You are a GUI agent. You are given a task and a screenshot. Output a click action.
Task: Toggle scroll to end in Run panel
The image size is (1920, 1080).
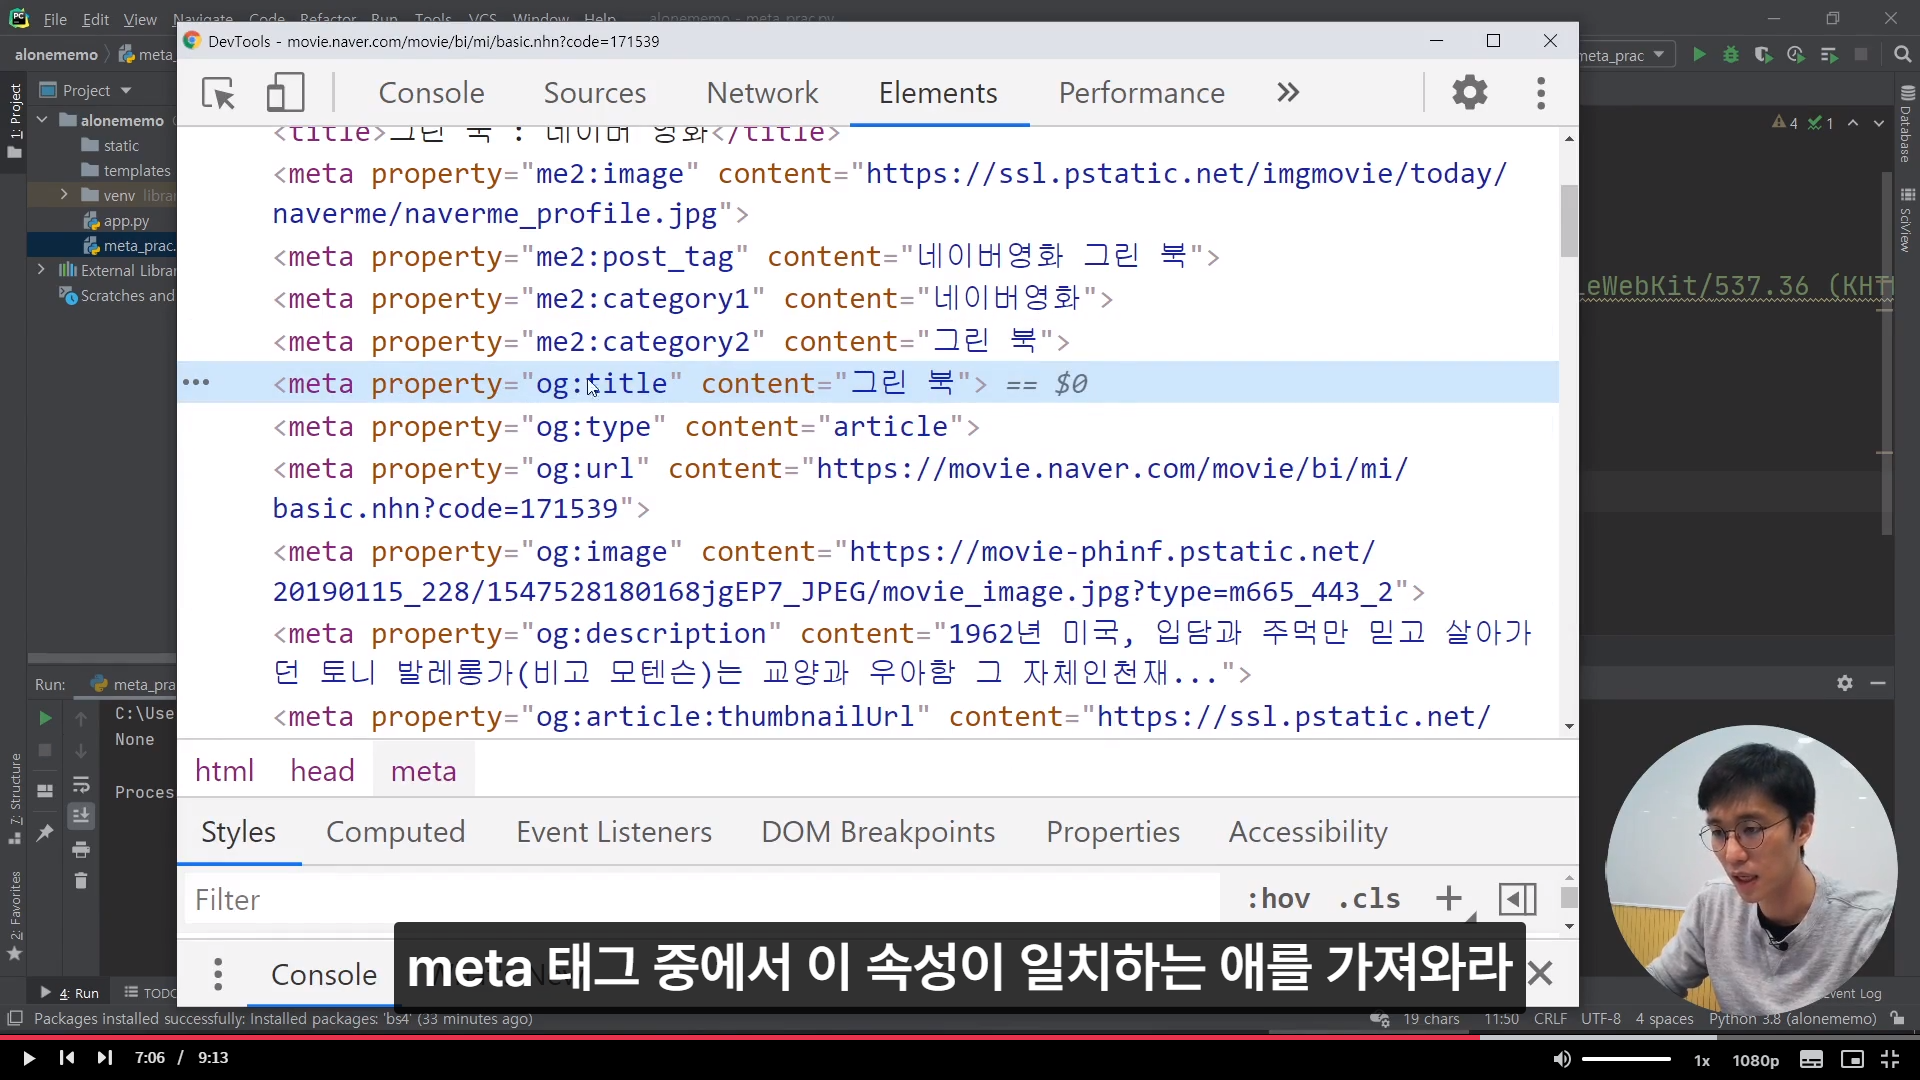[81, 817]
